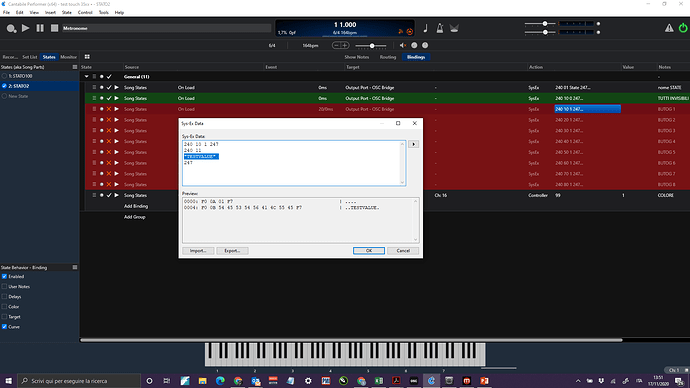This screenshot has width=690, height=388.
Task: Switch to the Set List tab
Action: pyautogui.click(x=29, y=57)
